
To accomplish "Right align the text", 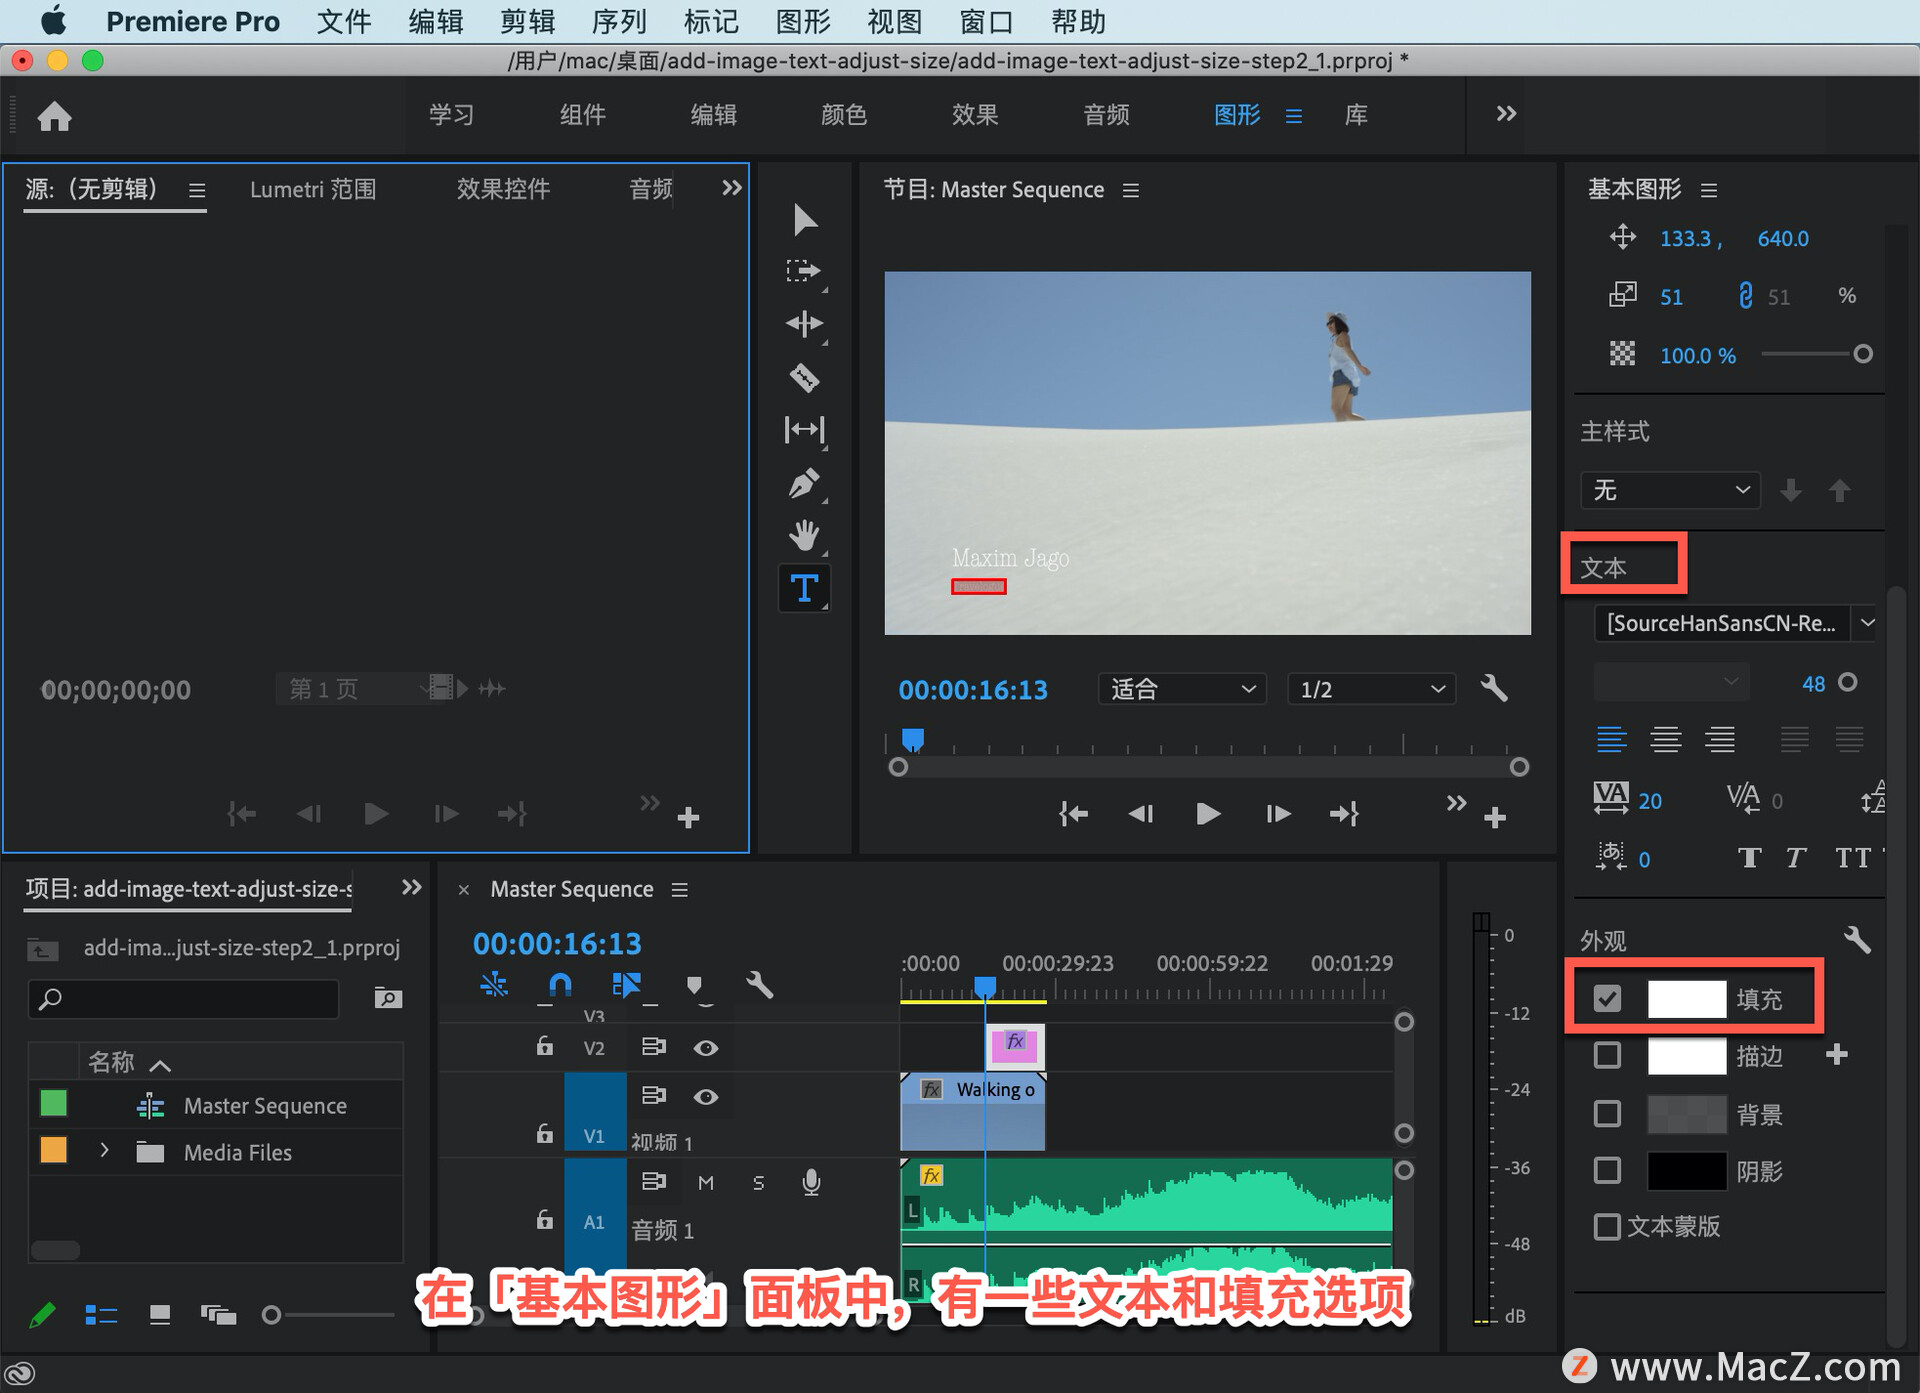I will point(1720,739).
